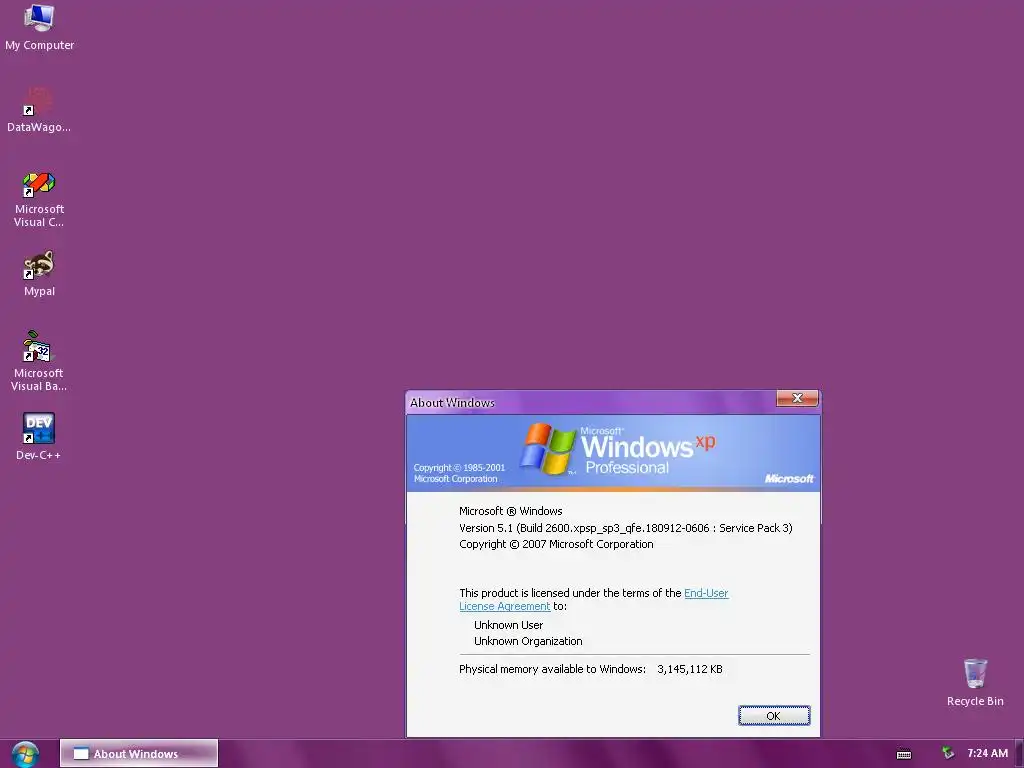Select the Microsoft Visual C++ shortcut
The height and width of the screenshot is (768, 1024).
[x=39, y=199]
